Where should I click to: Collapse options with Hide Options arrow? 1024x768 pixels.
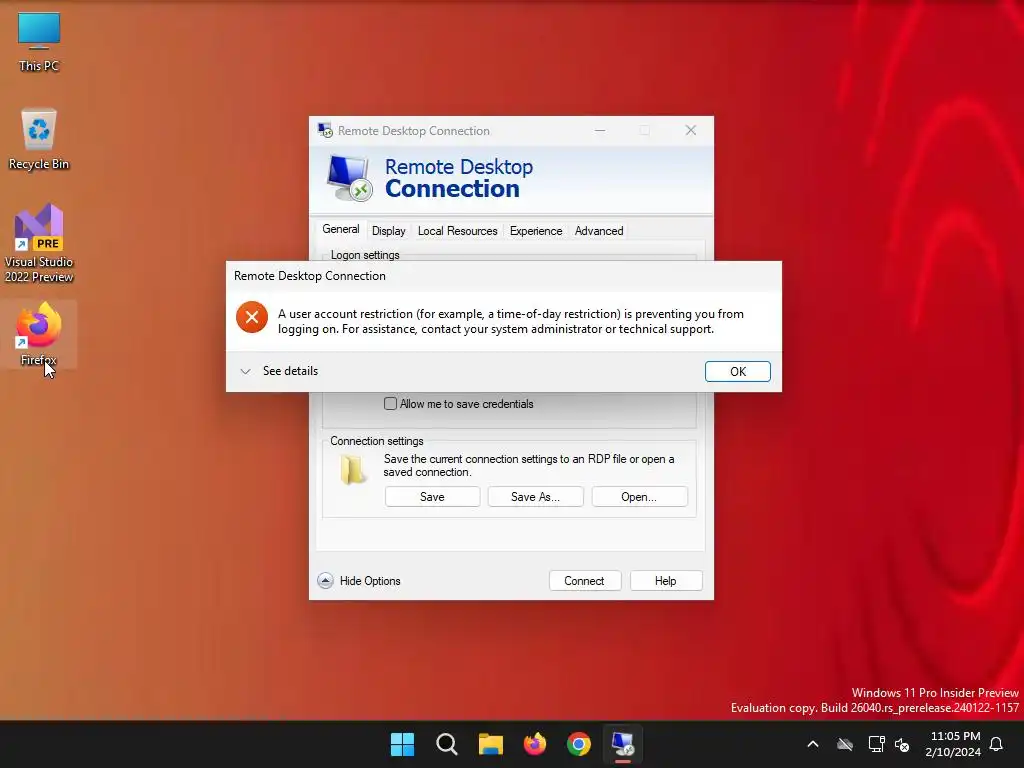pos(325,581)
